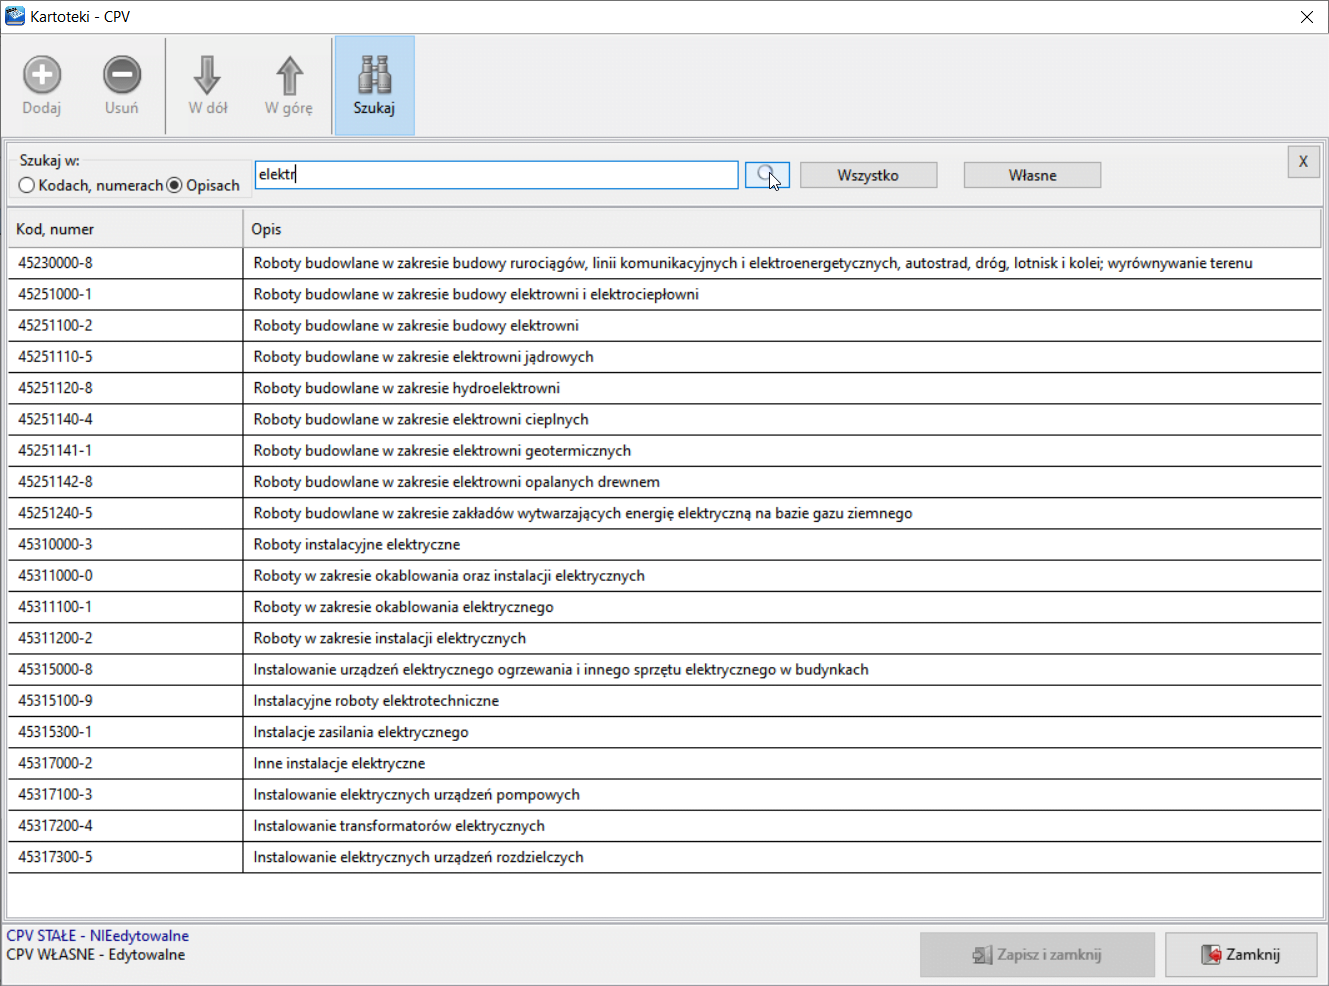This screenshot has height=986, width=1329.
Task: Click description 'w zakresie hydroelektrowni'
Action: click(782, 388)
